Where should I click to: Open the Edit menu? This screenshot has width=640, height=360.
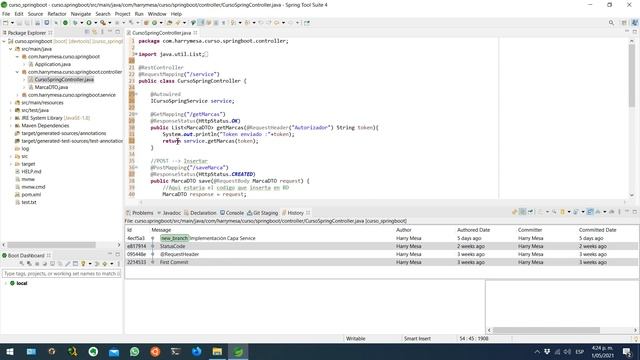(19, 14)
